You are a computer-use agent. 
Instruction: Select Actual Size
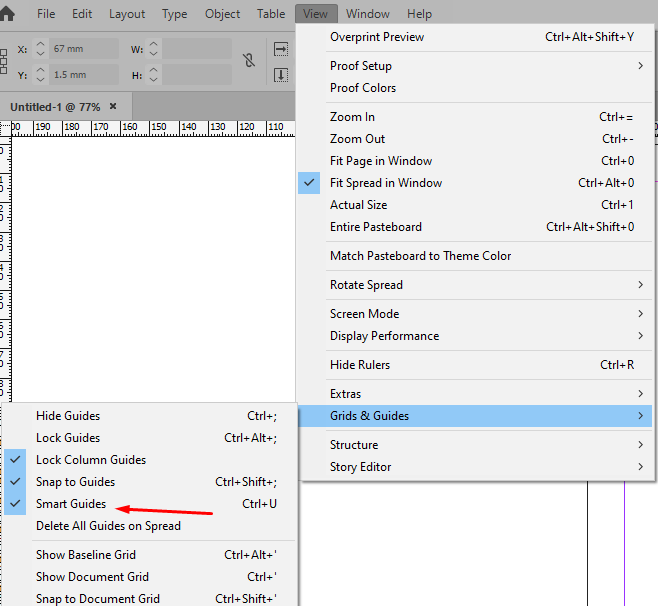475,205
